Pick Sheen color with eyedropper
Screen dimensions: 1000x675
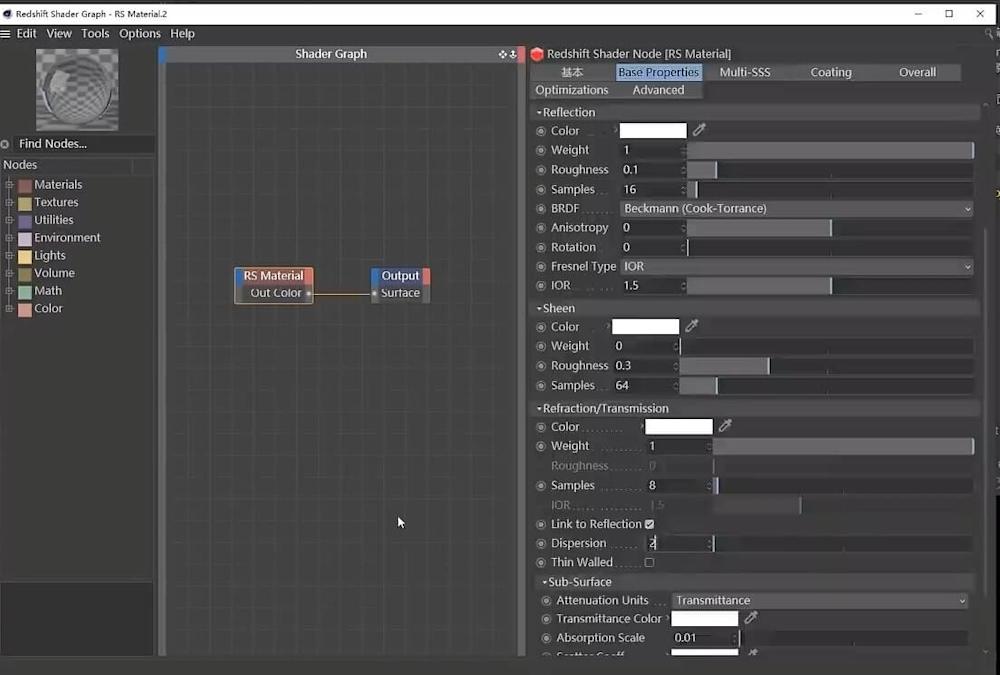pos(691,326)
